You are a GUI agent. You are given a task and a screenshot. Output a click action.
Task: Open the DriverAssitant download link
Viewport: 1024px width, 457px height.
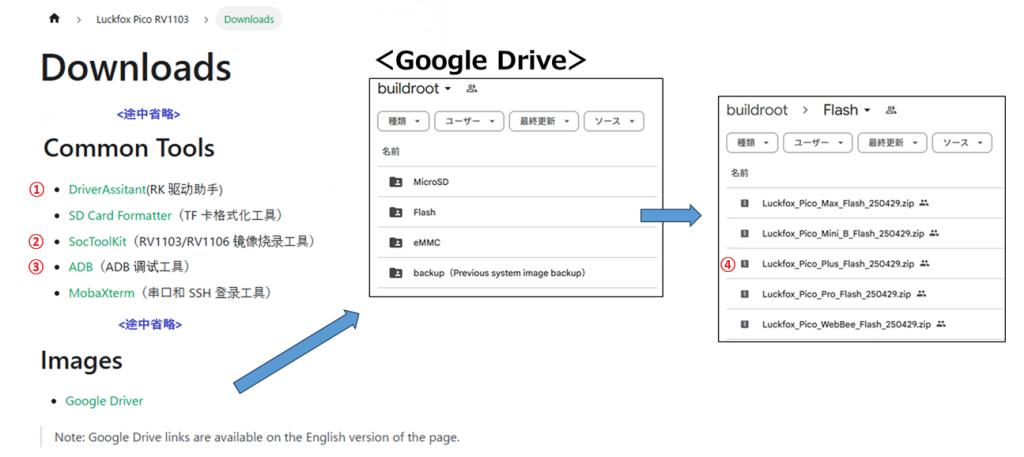pyautogui.click(x=107, y=189)
